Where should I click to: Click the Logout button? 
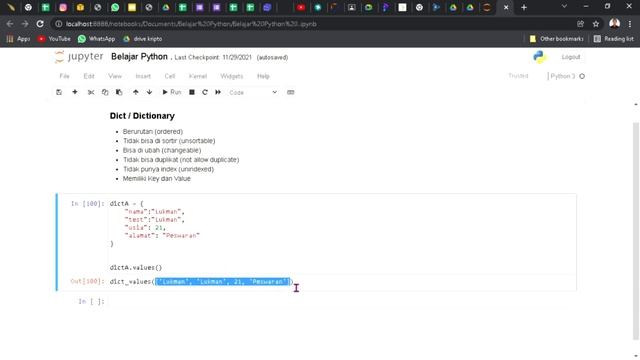tap(571, 57)
